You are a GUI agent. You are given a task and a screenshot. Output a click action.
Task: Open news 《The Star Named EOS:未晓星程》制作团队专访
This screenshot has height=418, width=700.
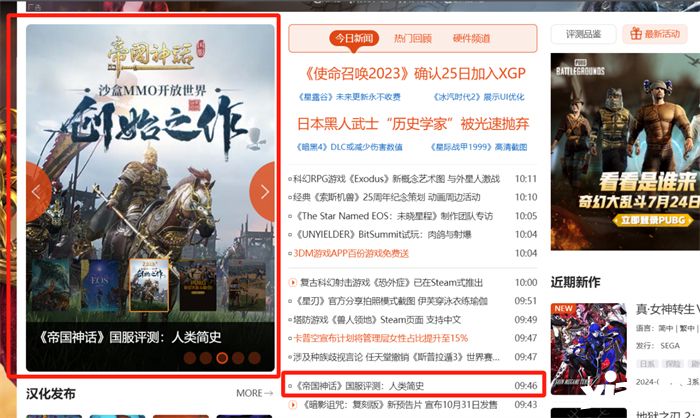coord(395,216)
